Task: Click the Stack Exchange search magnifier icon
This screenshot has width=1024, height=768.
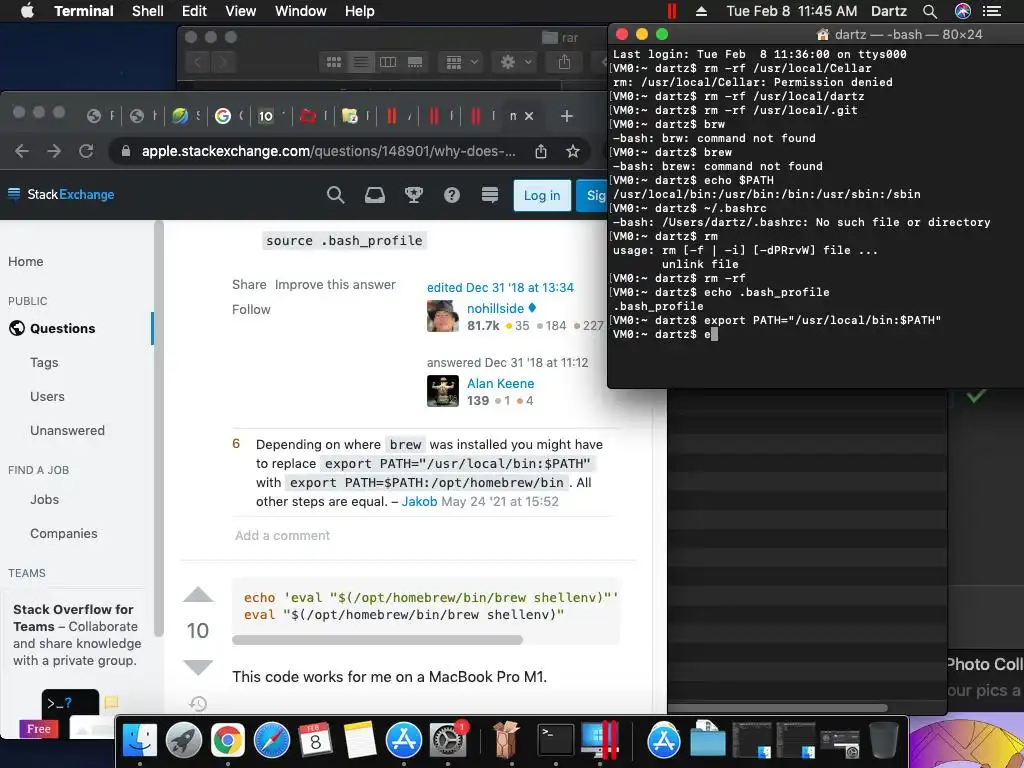Action: coord(335,195)
